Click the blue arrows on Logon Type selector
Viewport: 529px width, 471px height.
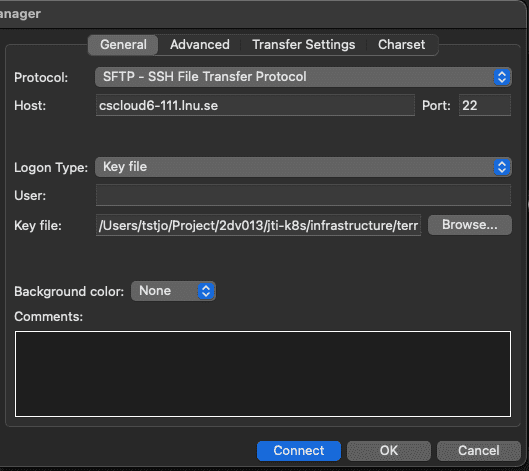(x=502, y=167)
